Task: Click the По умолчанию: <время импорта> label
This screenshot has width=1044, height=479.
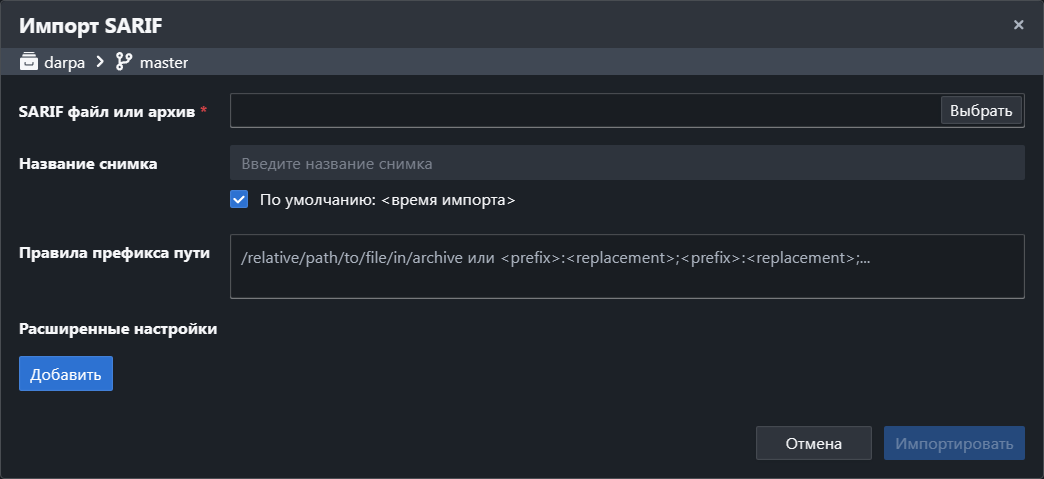Action: click(x=388, y=200)
